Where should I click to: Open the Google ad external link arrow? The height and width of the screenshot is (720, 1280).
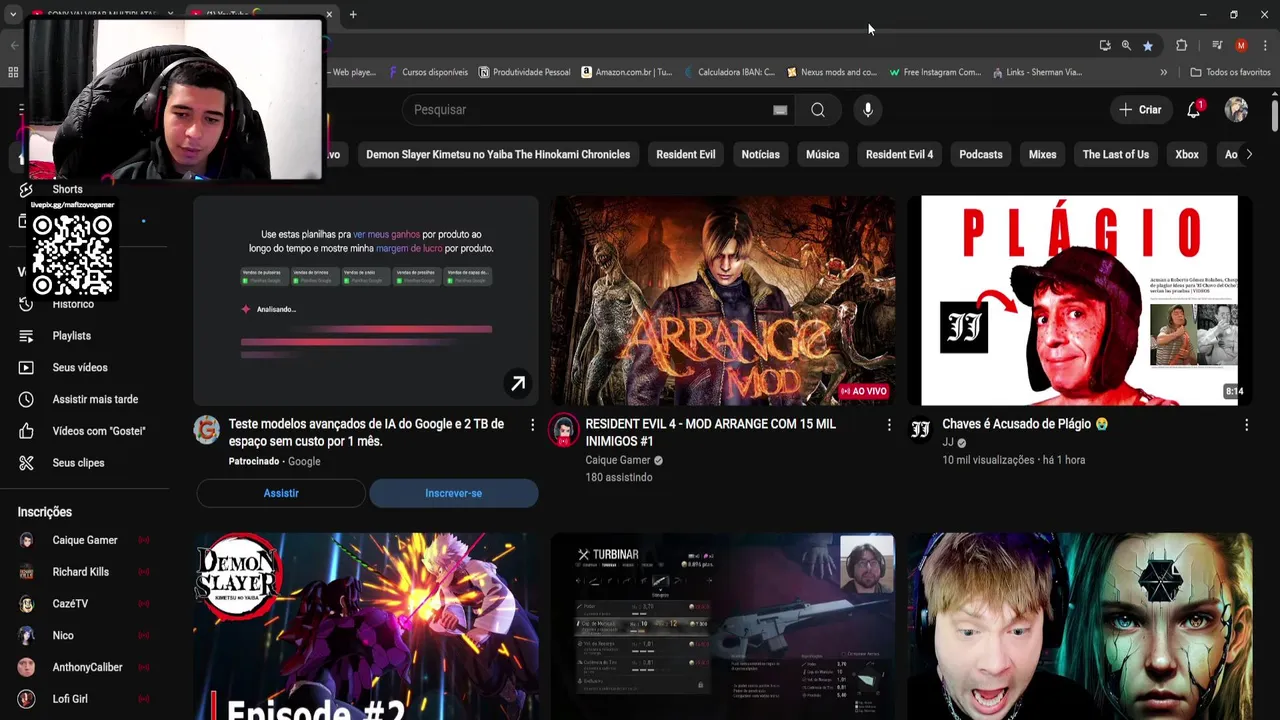(518, 383)
